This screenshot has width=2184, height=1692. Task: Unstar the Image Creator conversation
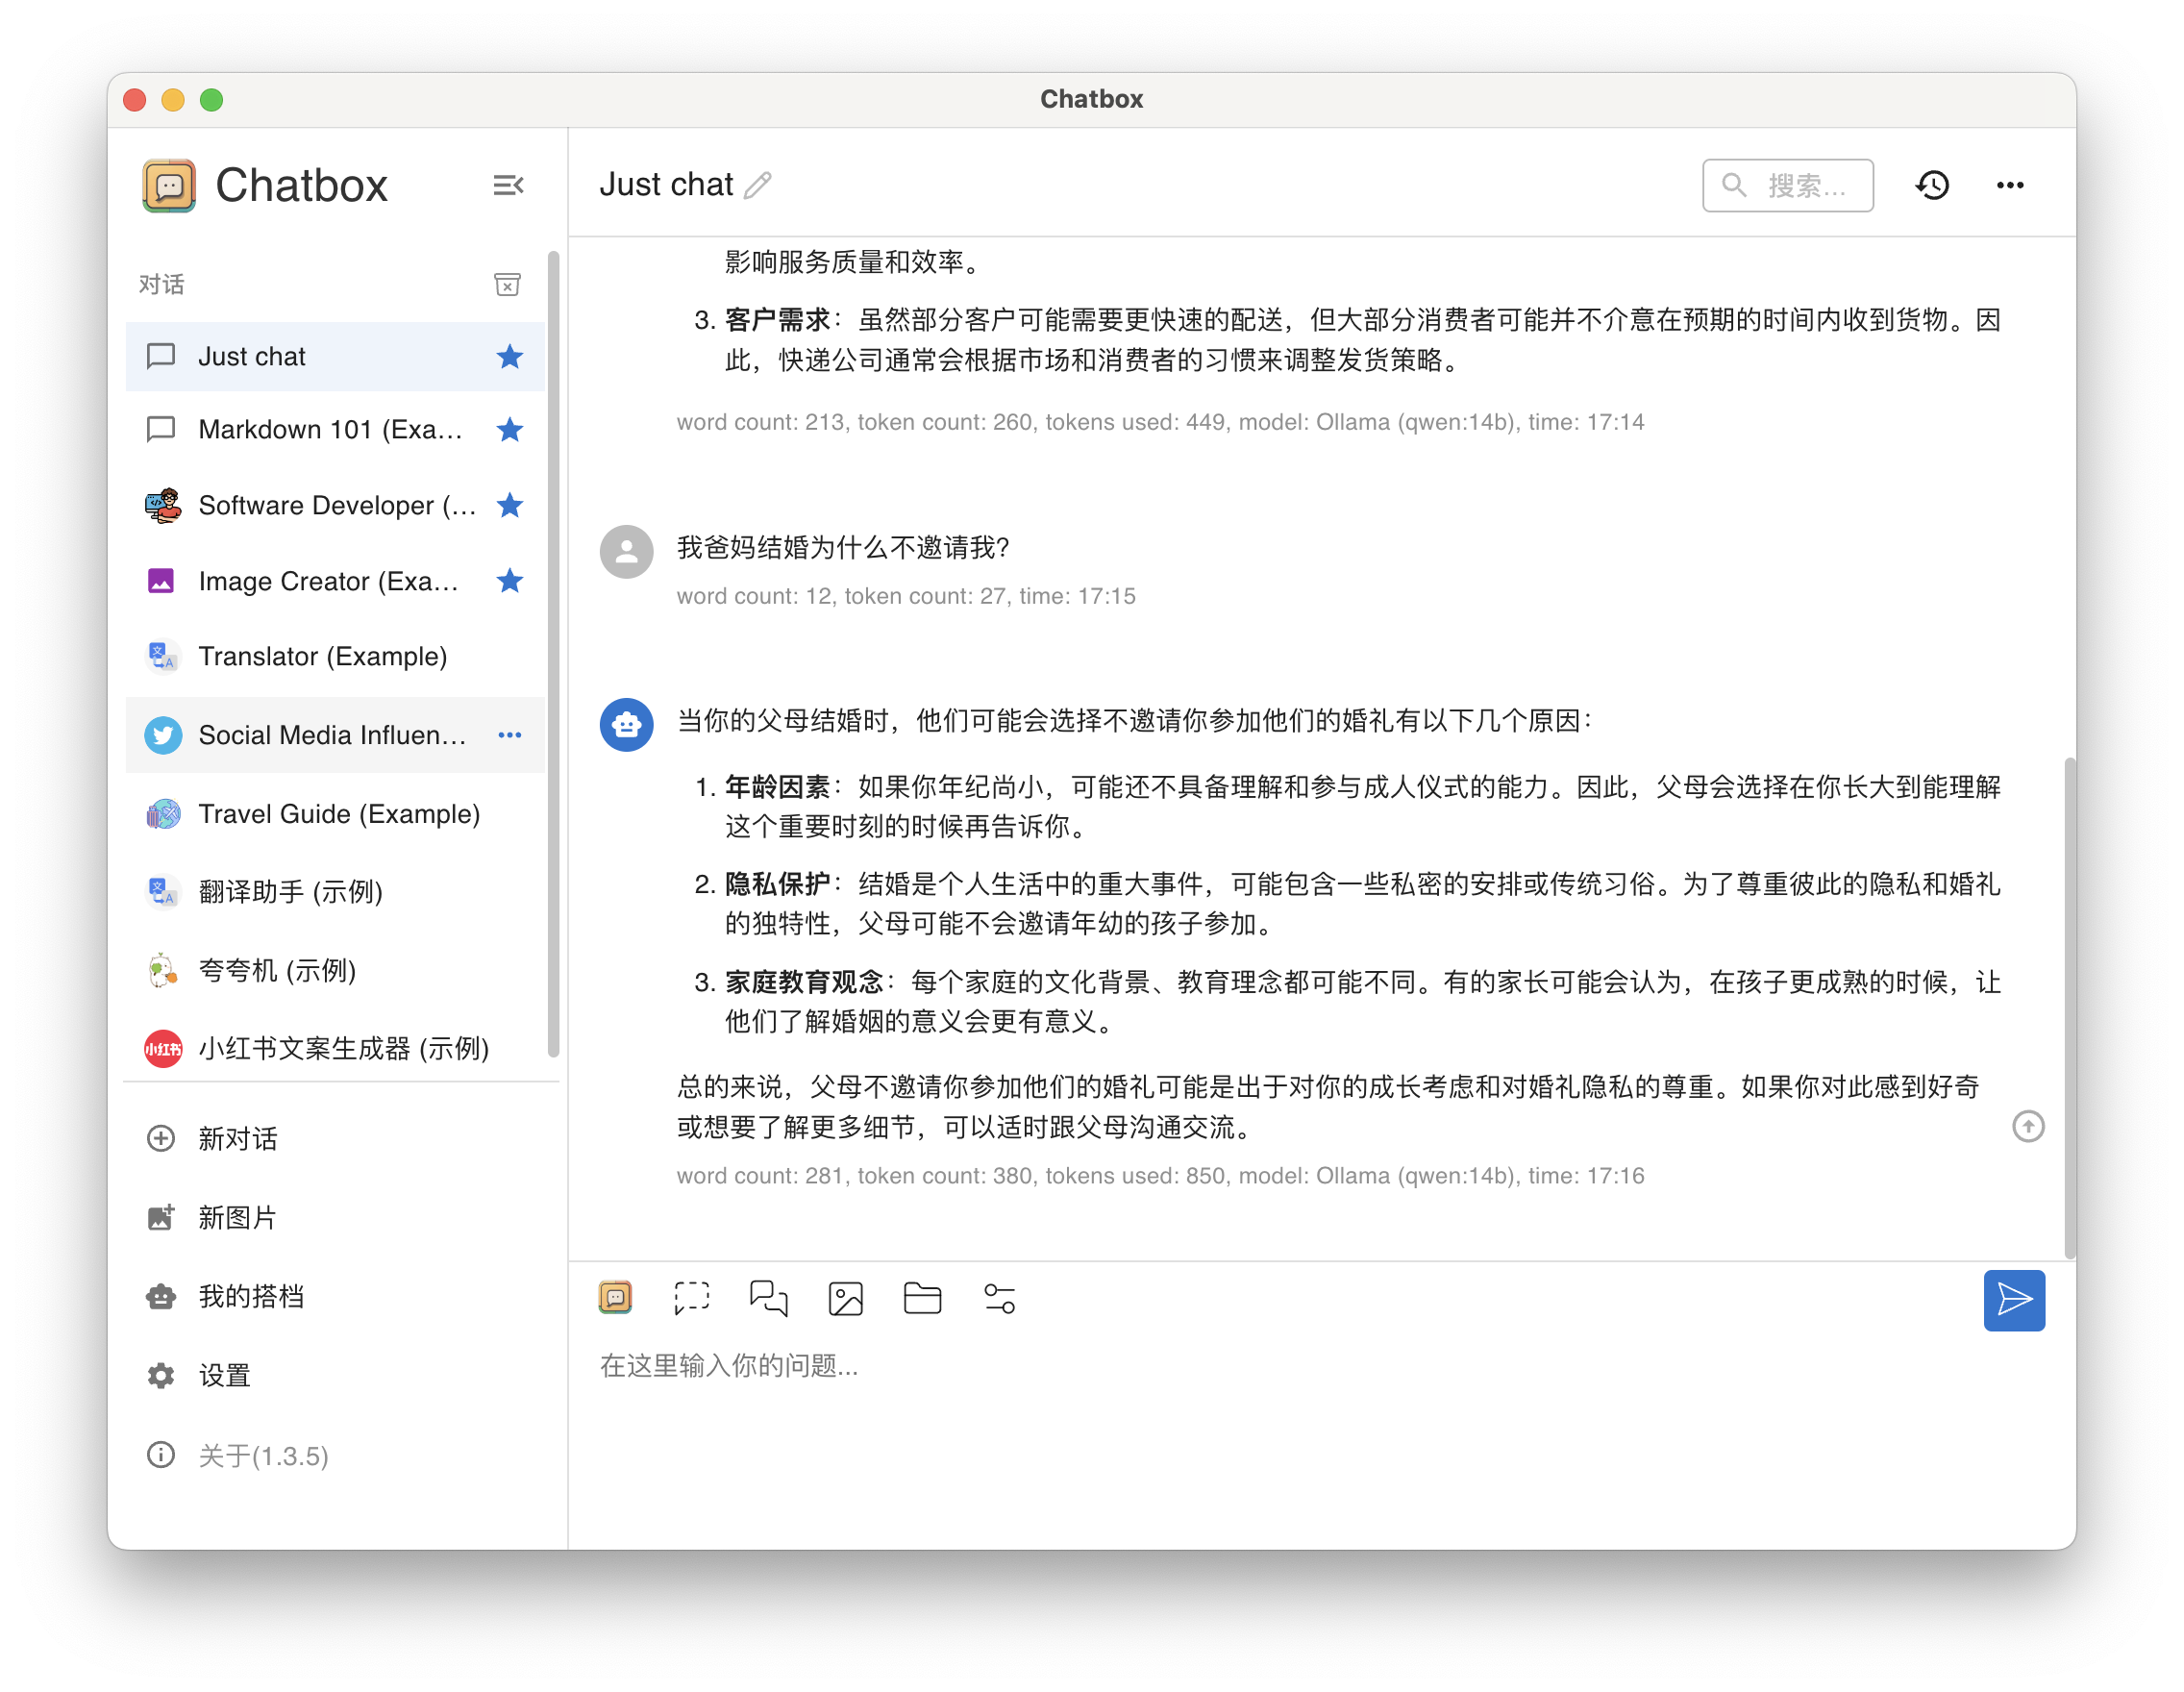tap(510, 581)
